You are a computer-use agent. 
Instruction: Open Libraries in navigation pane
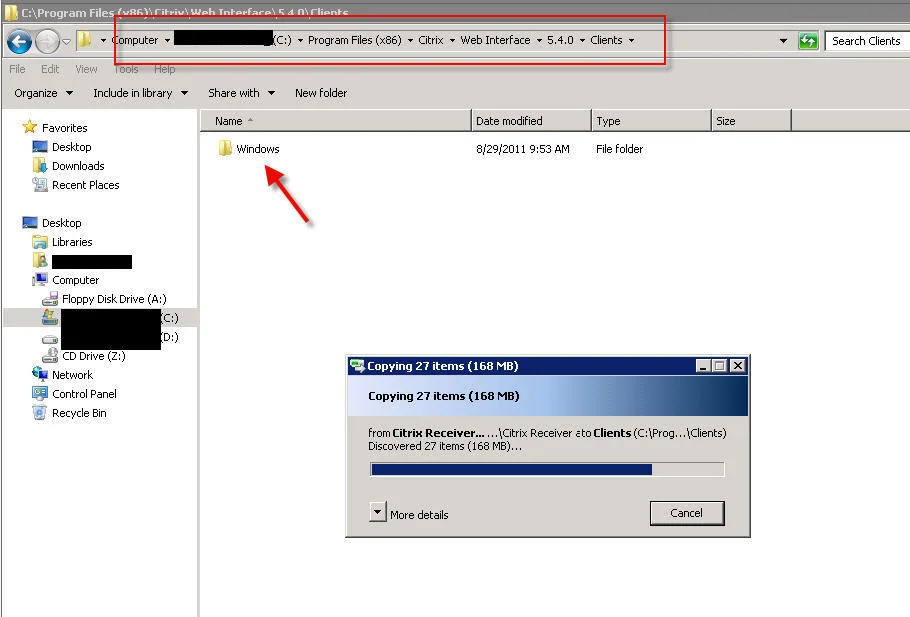coord(72,242)
